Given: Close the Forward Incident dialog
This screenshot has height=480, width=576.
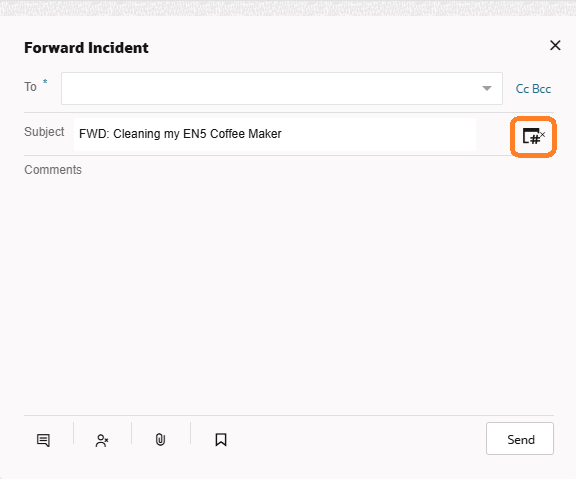Looking at the screenshot, I should pos(555,46).
